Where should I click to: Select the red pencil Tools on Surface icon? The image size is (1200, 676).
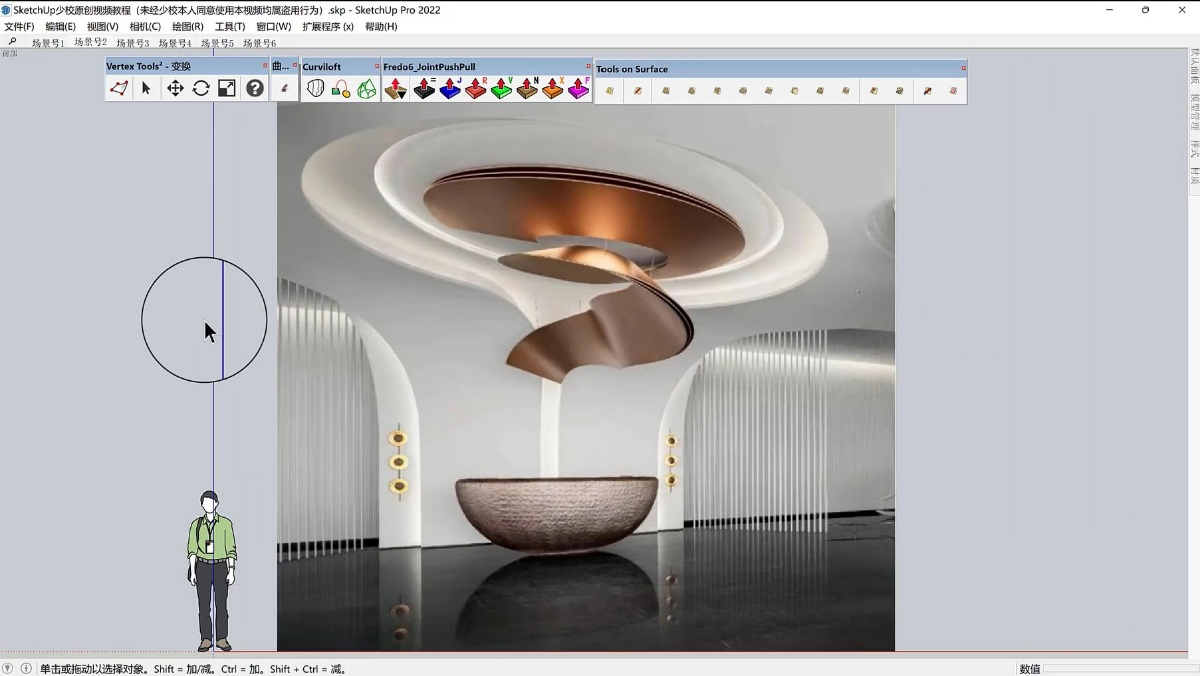coord(637,91)
